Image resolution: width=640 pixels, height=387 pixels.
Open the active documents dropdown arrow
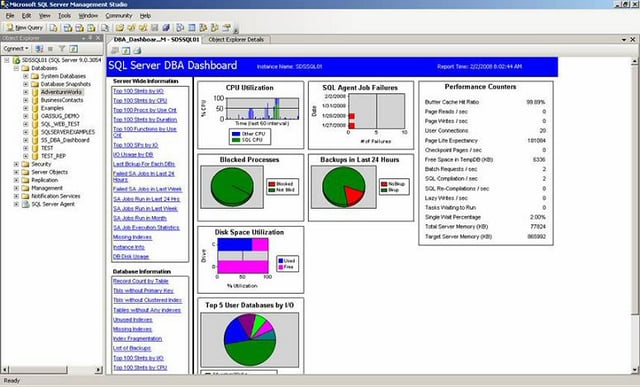(x=624, y=40)
